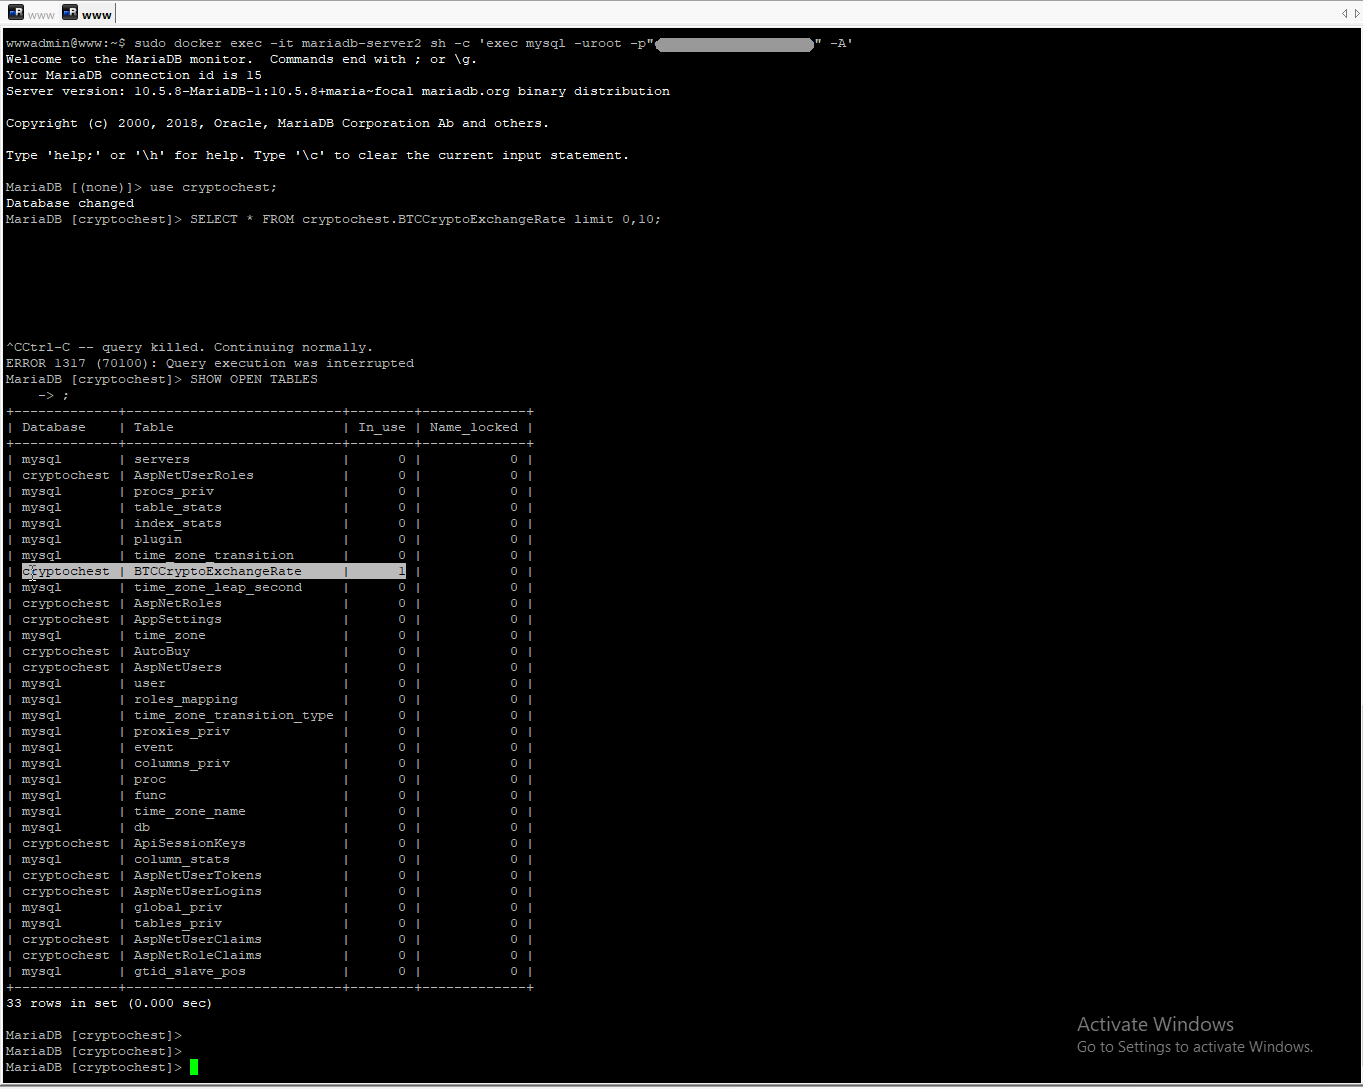Click the 'SHOW OPEN TABLES' command
The width and height of the screenshot is (1363, 1089).
click(x=254, y=379)
